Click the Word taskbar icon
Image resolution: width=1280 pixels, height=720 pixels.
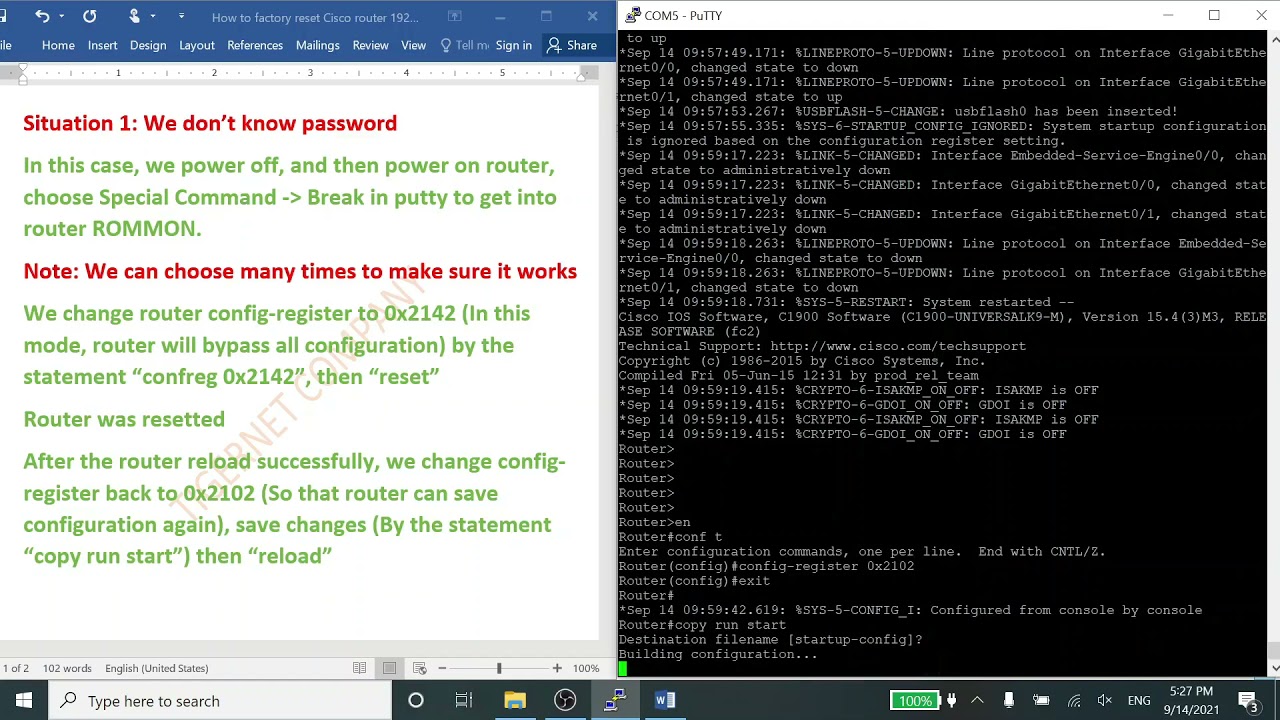click(x=665, y=701)
